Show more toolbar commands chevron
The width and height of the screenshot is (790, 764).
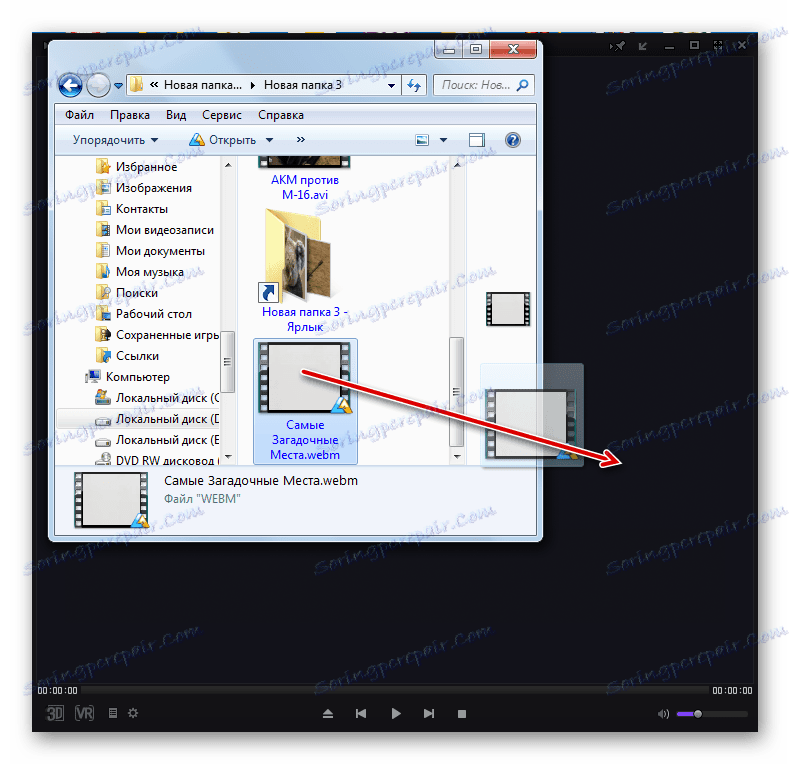pos(301,140)
